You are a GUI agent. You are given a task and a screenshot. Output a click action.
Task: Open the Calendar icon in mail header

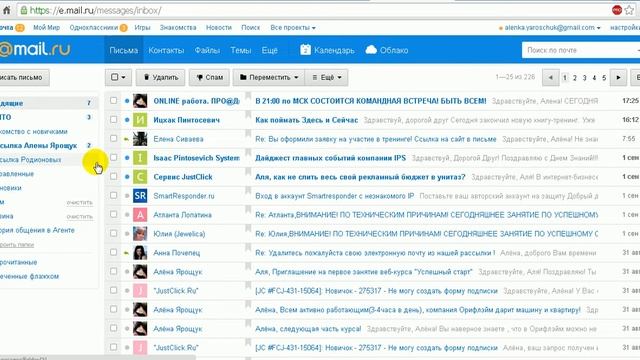[x=305, y=50]
